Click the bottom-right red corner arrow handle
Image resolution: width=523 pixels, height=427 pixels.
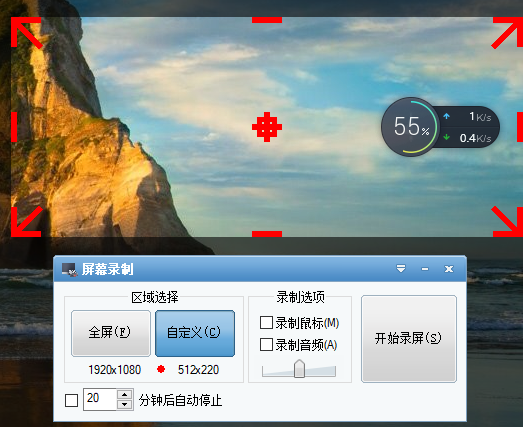(507, 222)
